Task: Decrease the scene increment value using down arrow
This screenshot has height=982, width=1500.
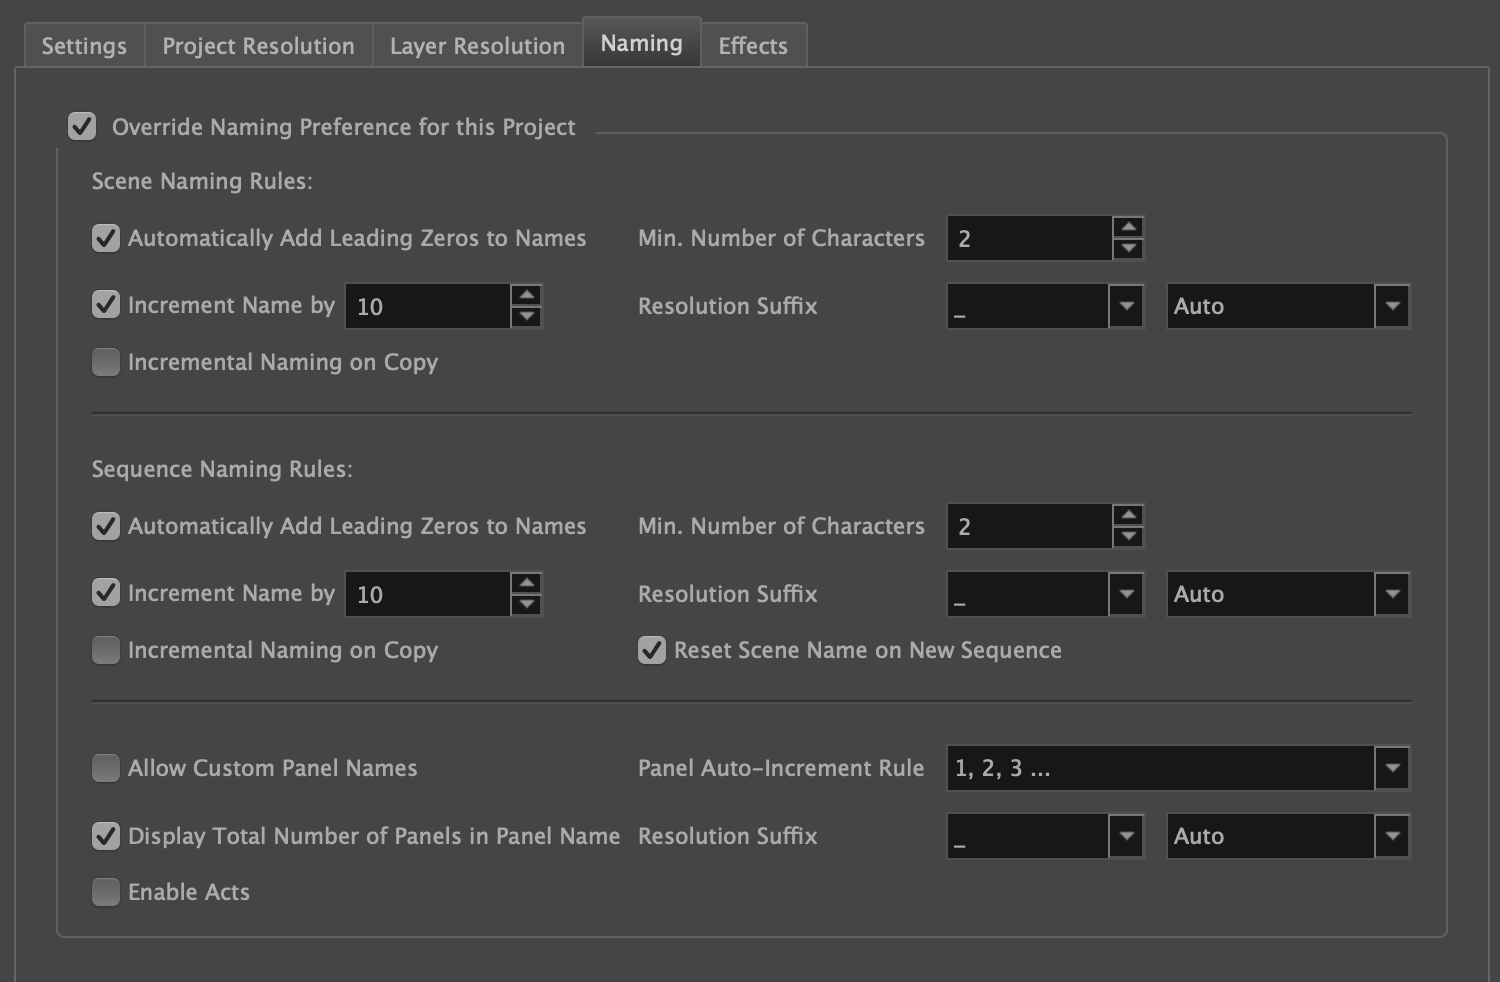Action: pyautogui.click(x=528, y=315)
